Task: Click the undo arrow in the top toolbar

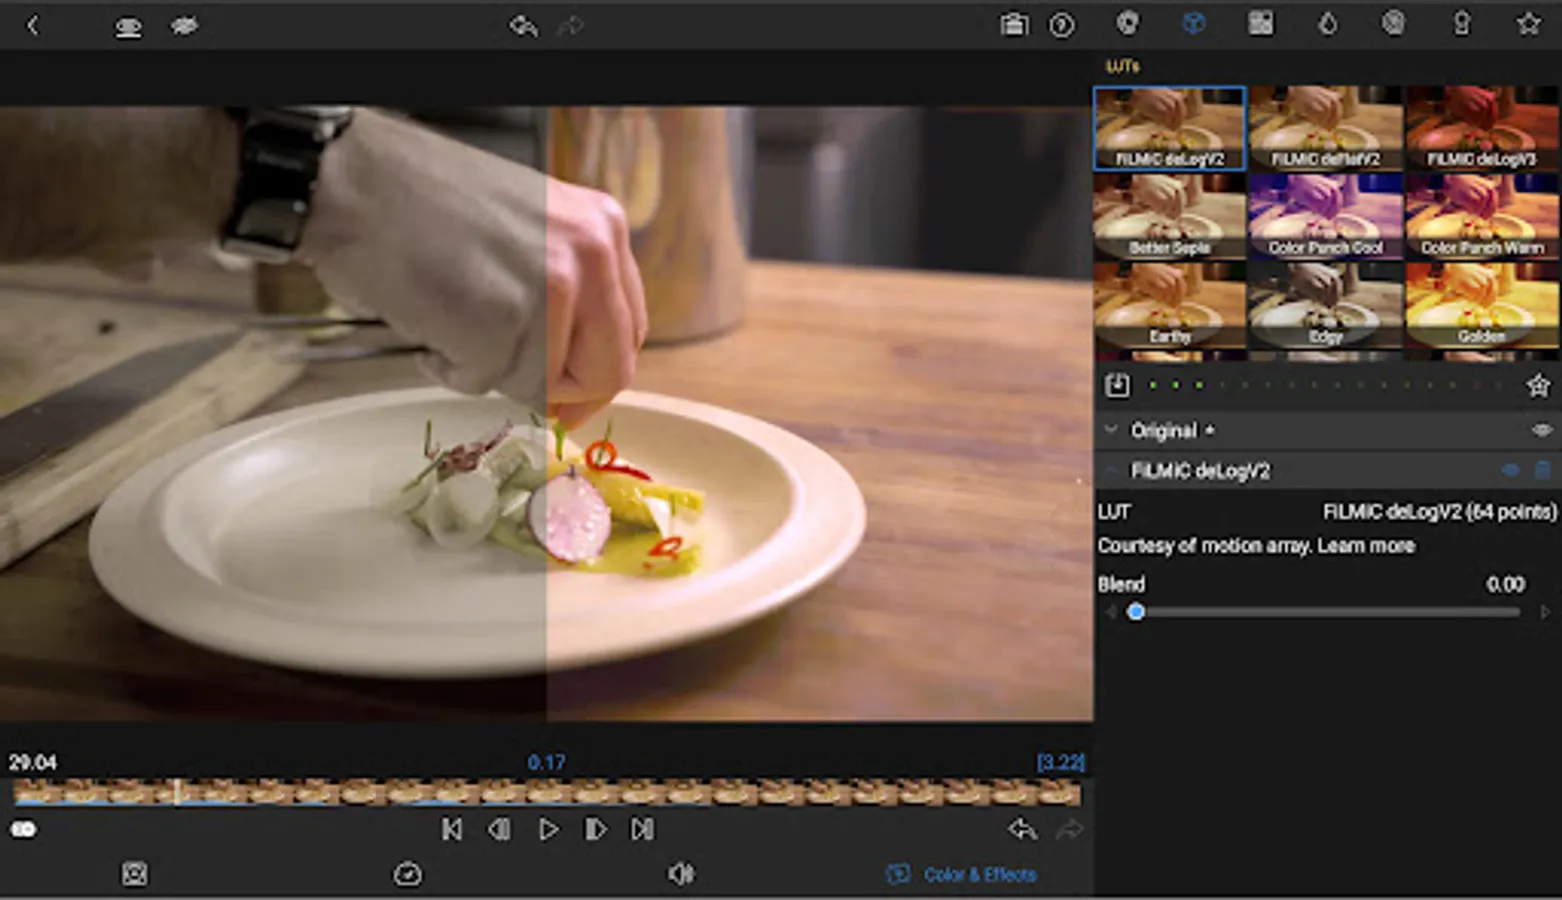Action: click(x=523, y=25)
